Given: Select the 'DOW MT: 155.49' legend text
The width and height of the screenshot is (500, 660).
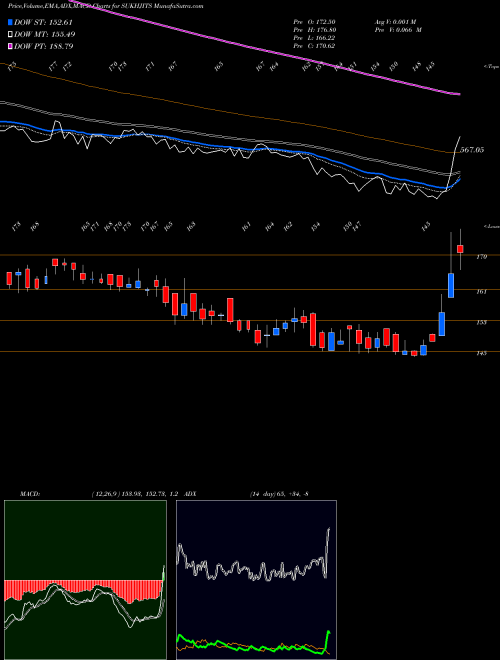Looking at the screenshot, I should pos(45,34).
